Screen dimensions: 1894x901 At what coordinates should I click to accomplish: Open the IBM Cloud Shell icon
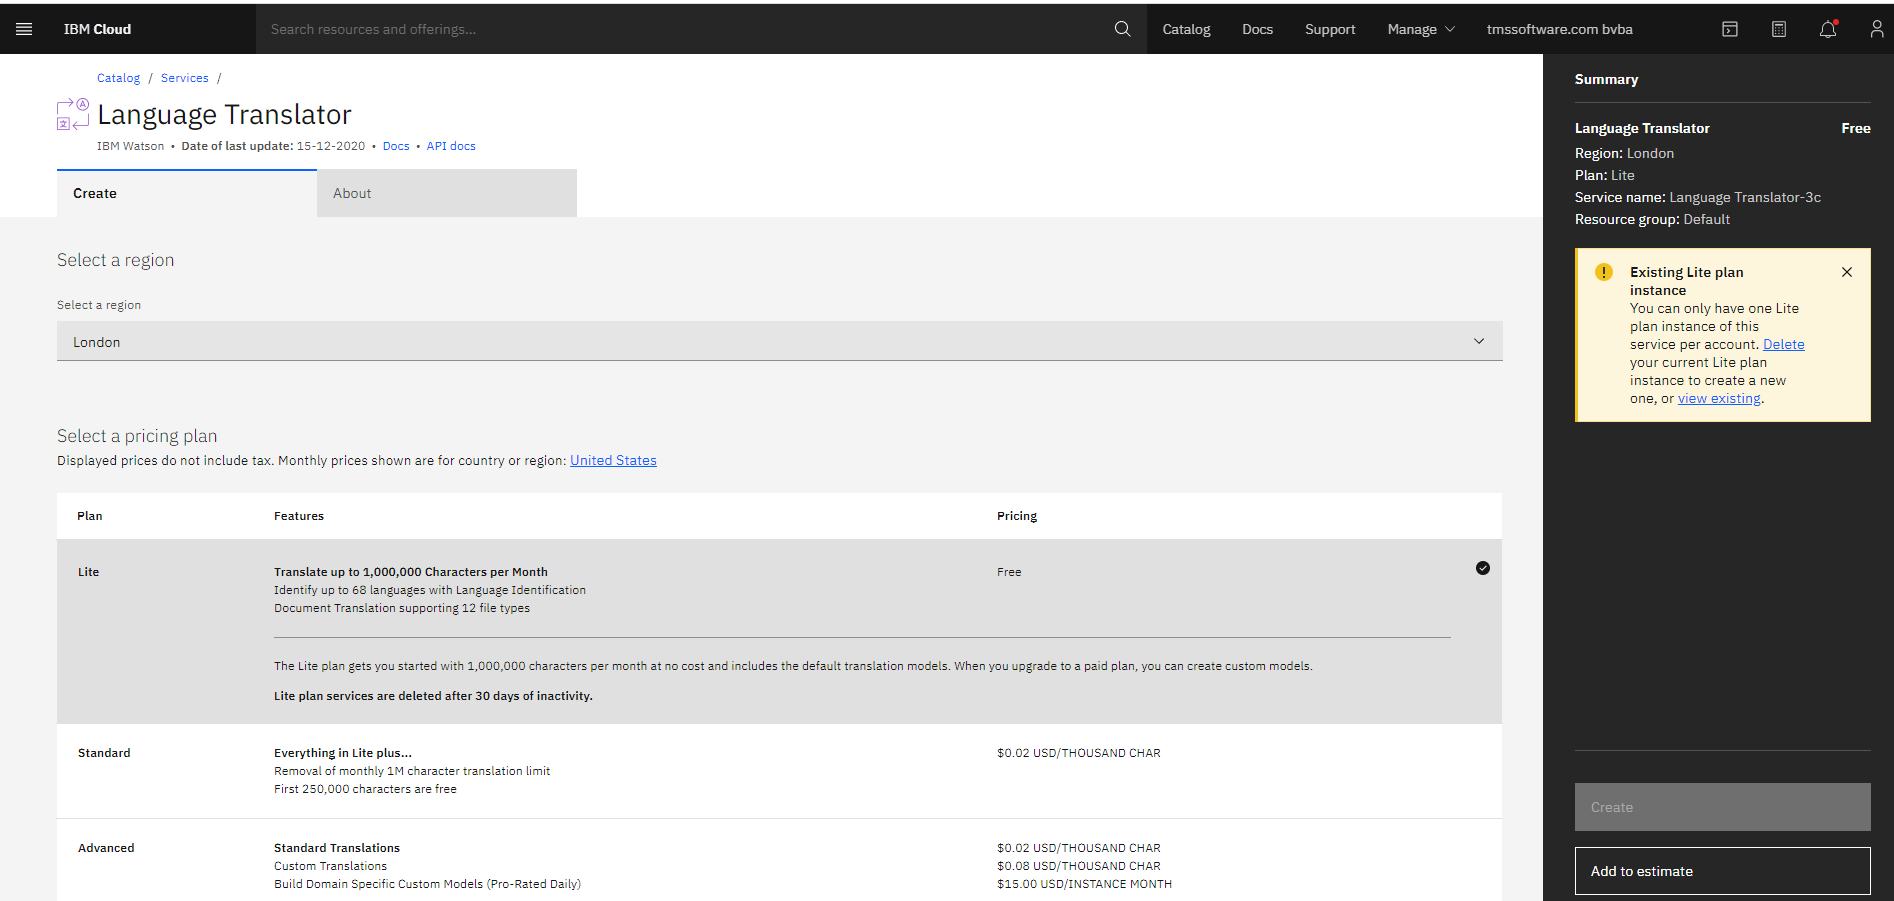click(1730, 29)
